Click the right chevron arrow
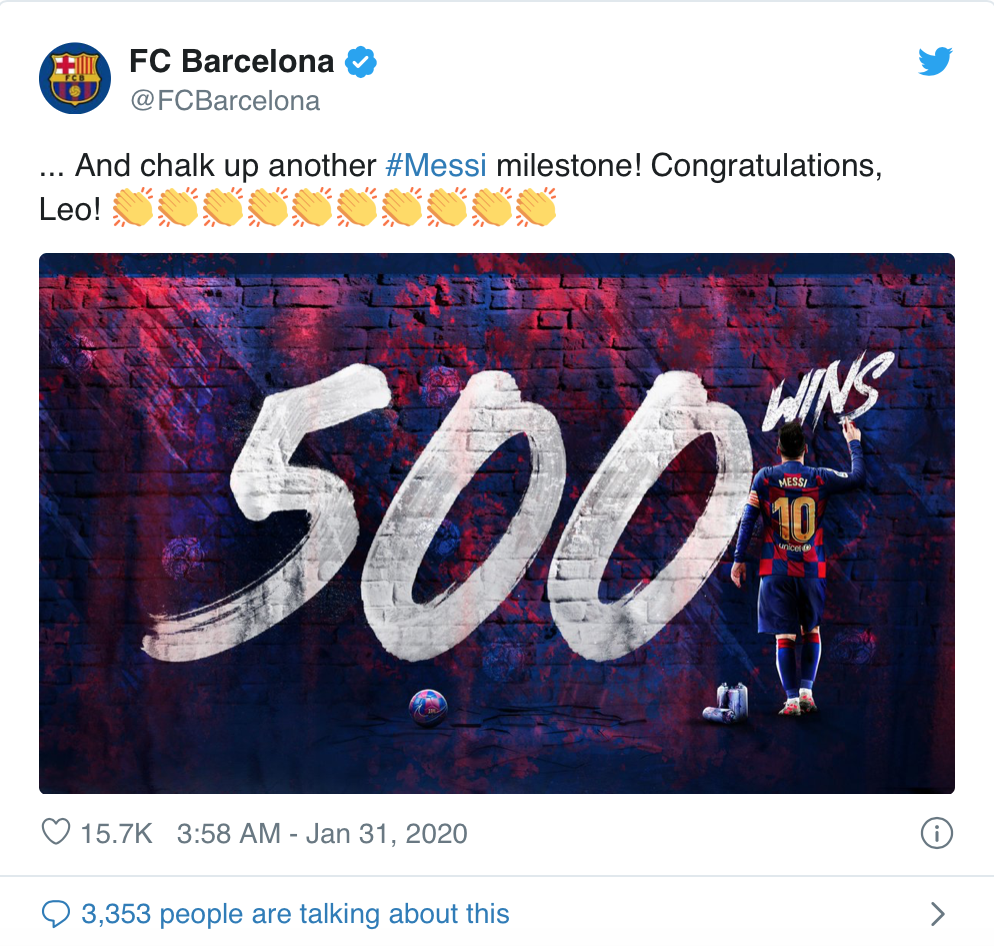Screen dimensions: 994x946 [x=938, y=914]
